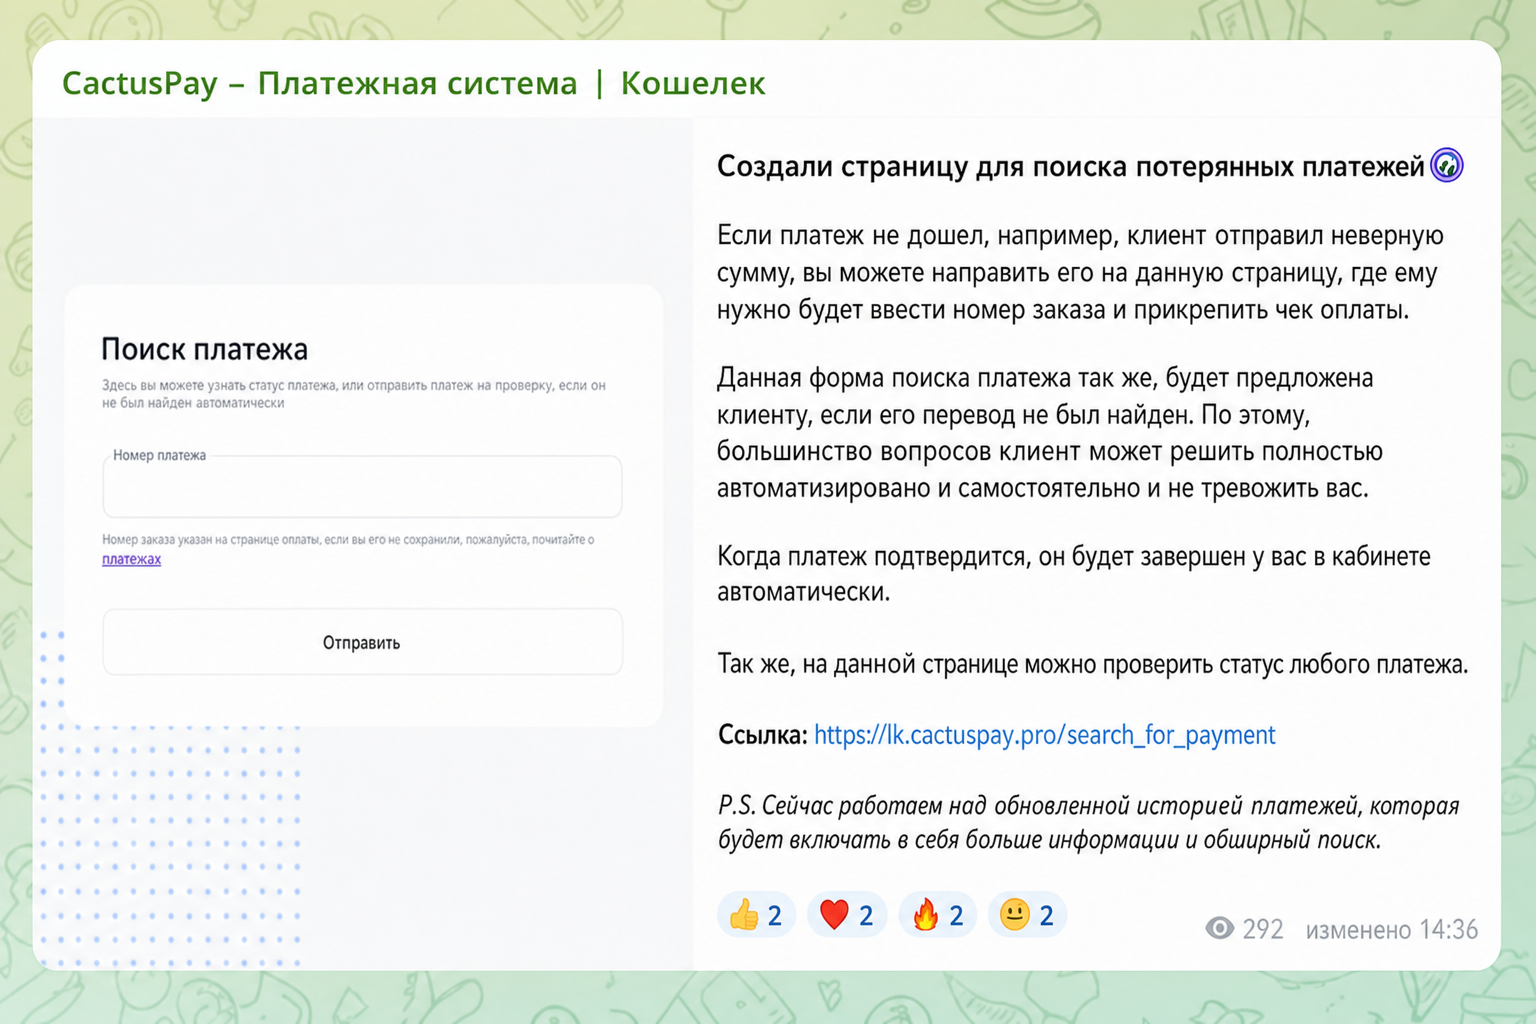Add a smiley face reaction

click(x=1027, y=915)
